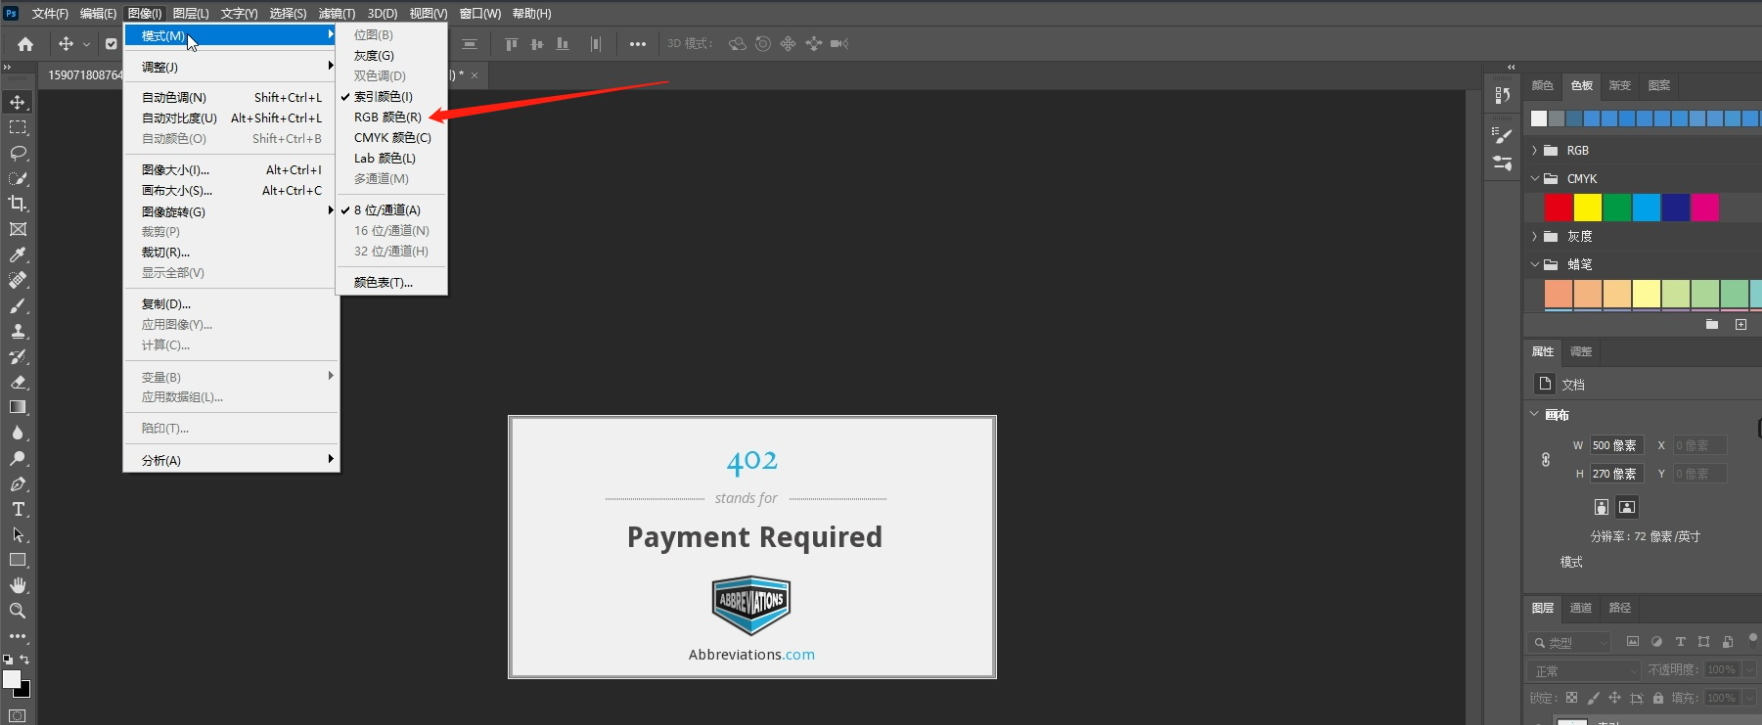Expand the RGB swatch group
The image size is (1762, 725).
click(1535, 150)
